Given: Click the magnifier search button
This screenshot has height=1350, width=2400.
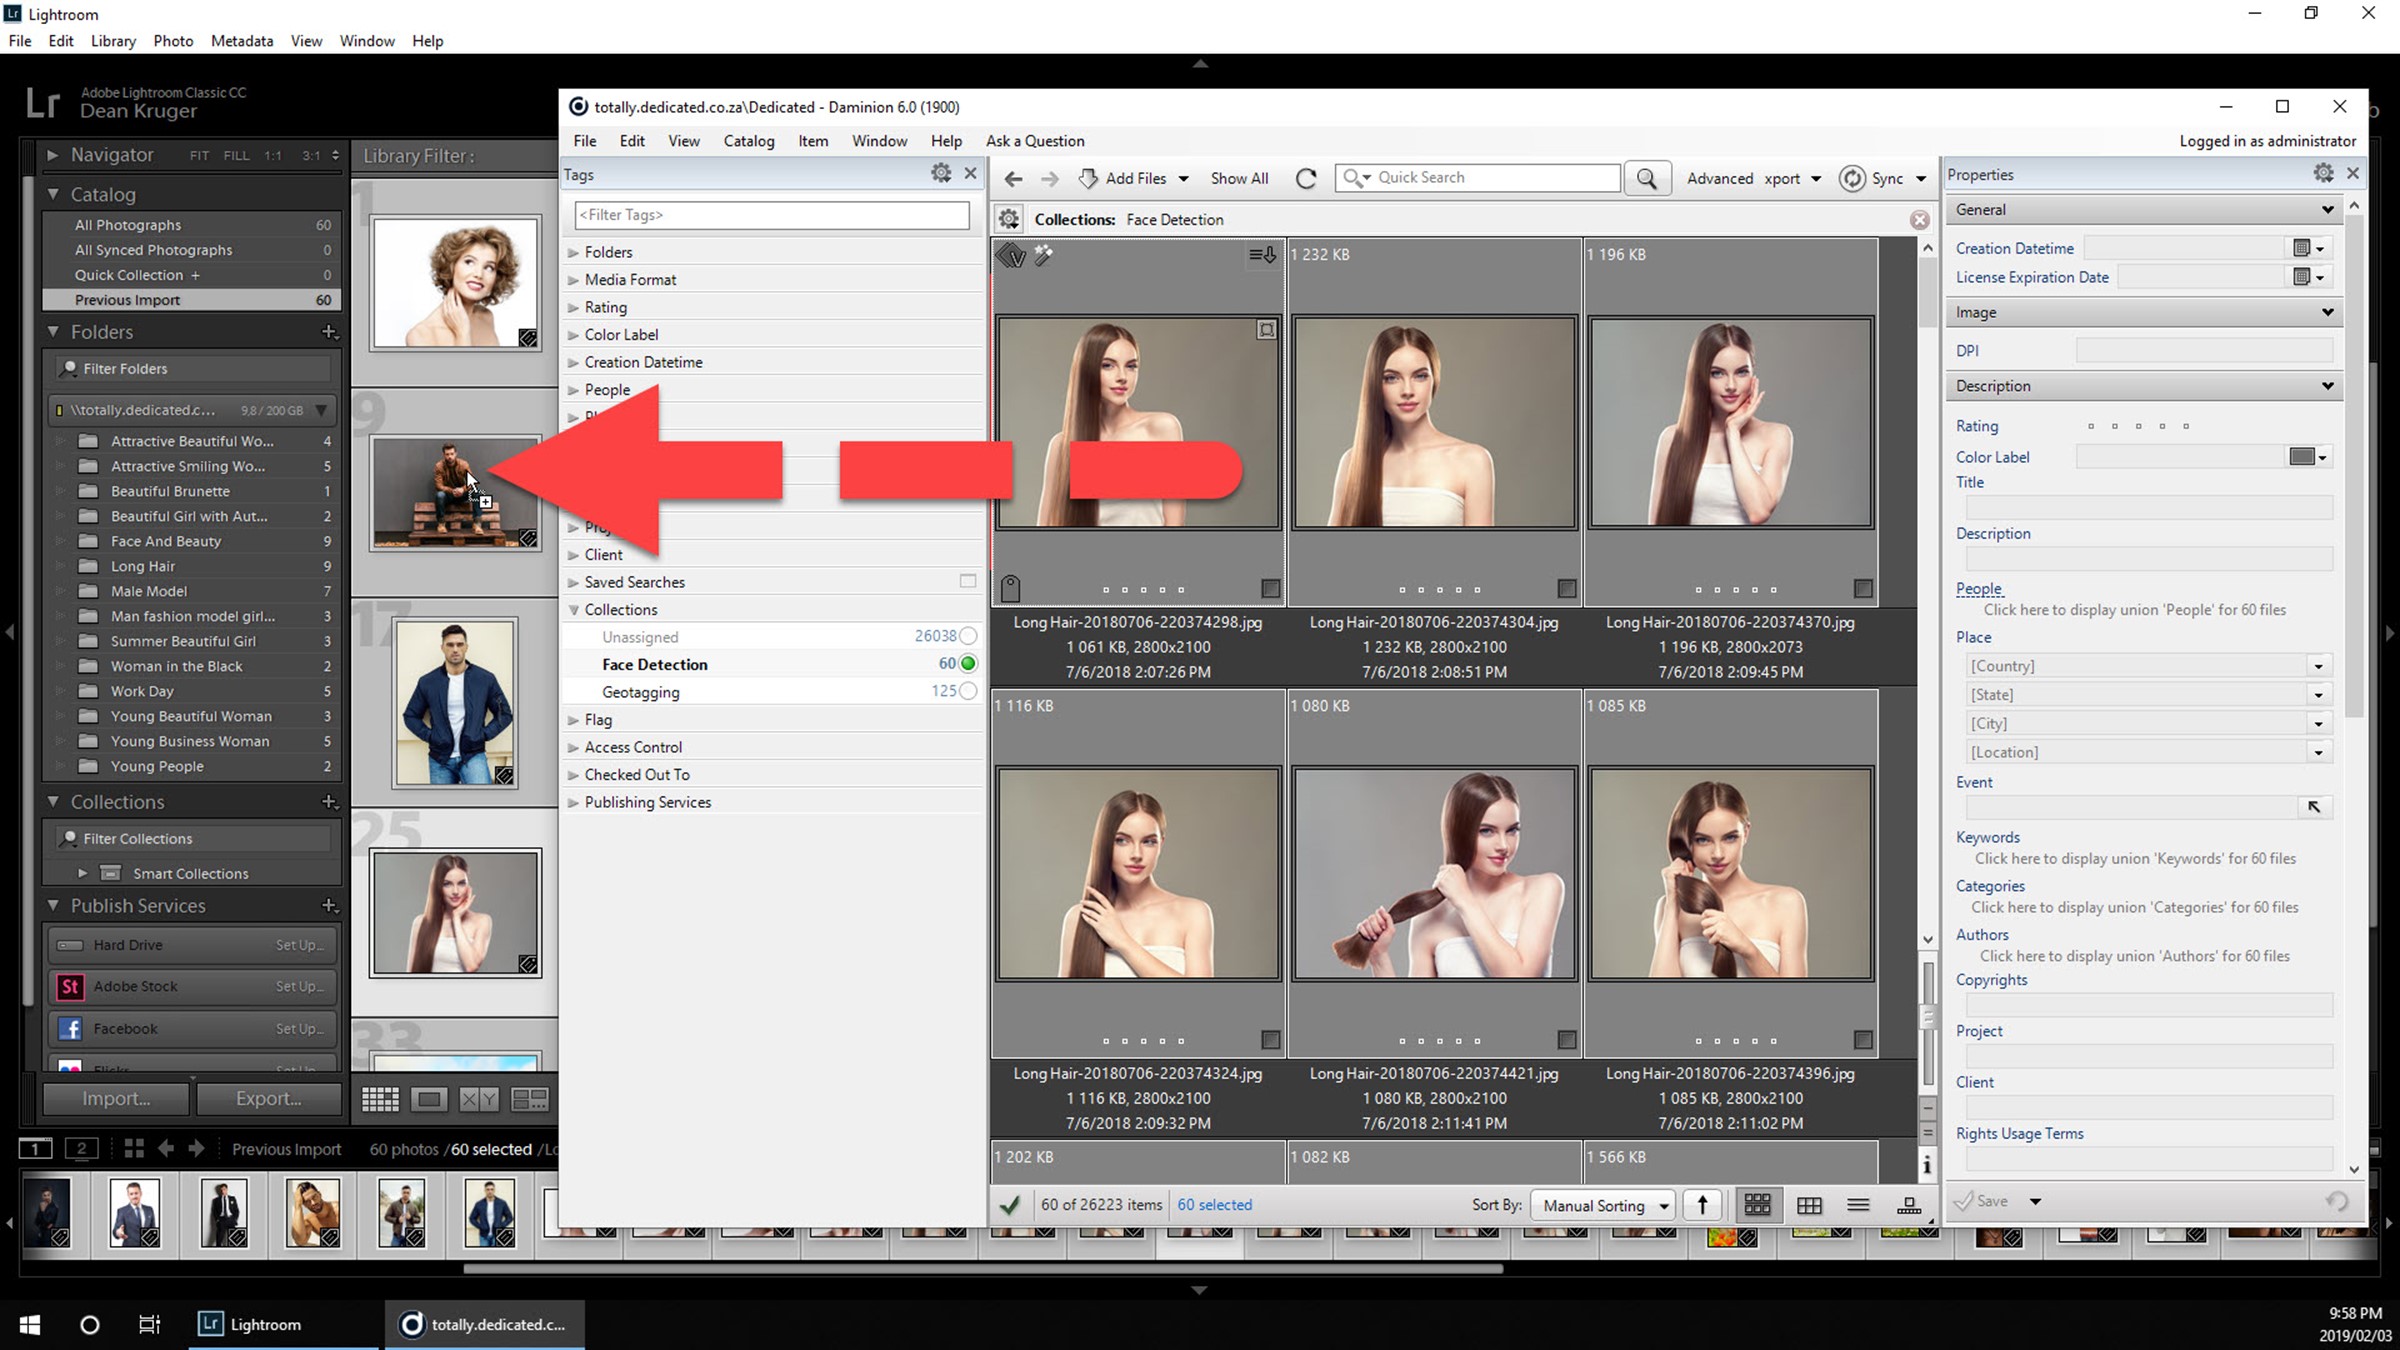Looking at the screenshot, I should point(1646,178).
